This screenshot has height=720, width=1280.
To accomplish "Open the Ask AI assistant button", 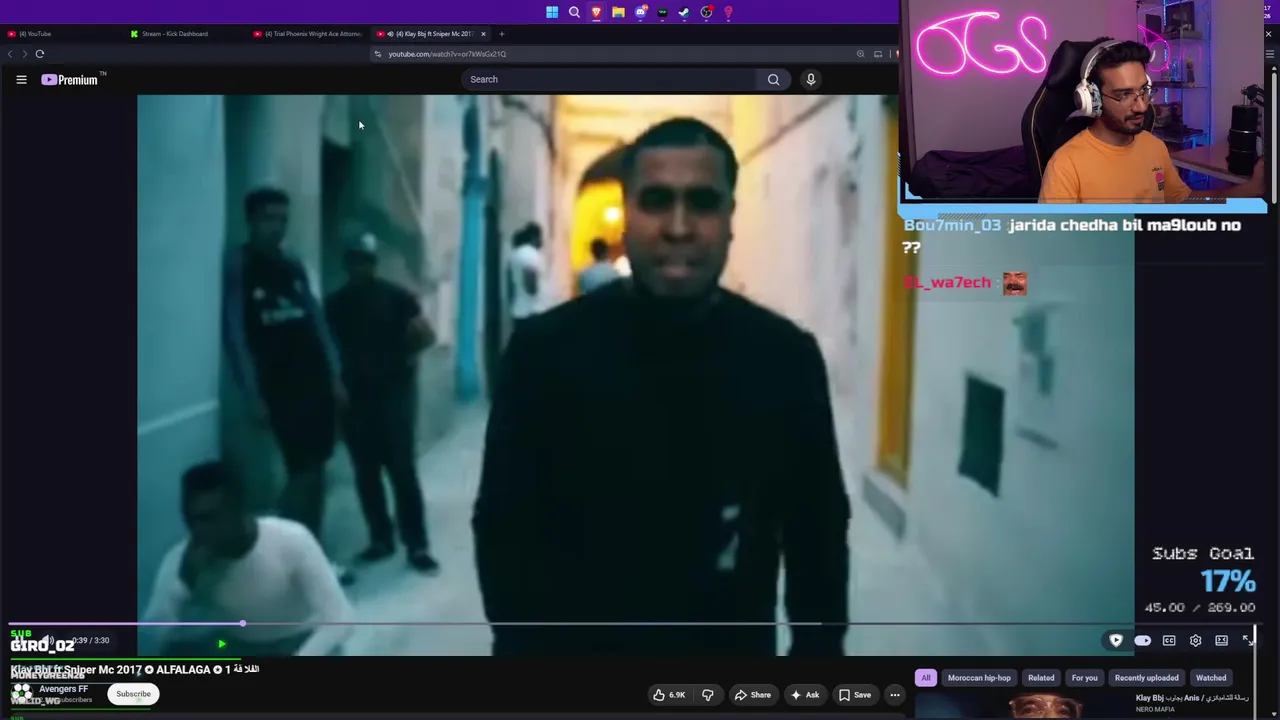I will (805, 695).
